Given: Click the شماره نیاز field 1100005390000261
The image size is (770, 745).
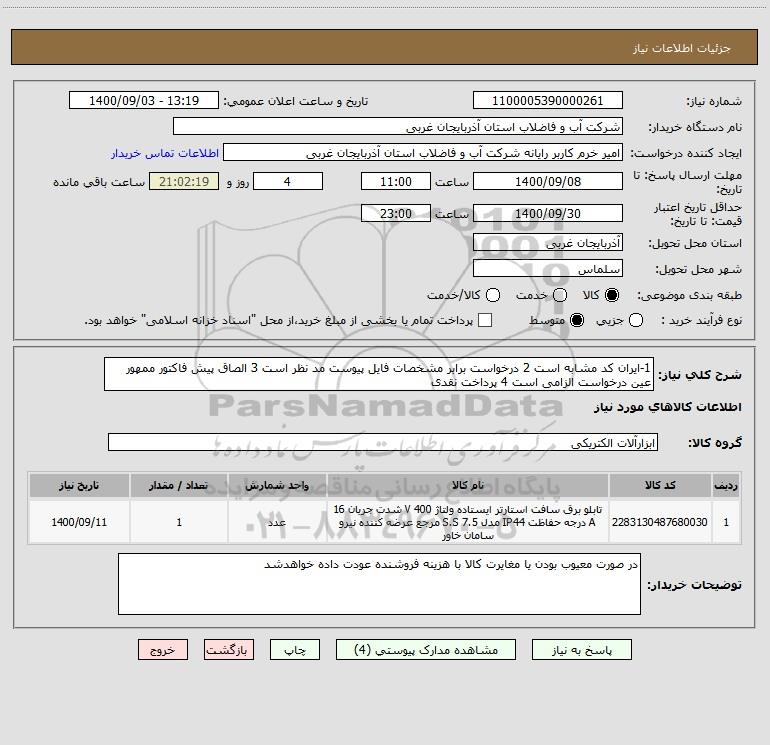Looking at the screenshot, I should [548, 100].
